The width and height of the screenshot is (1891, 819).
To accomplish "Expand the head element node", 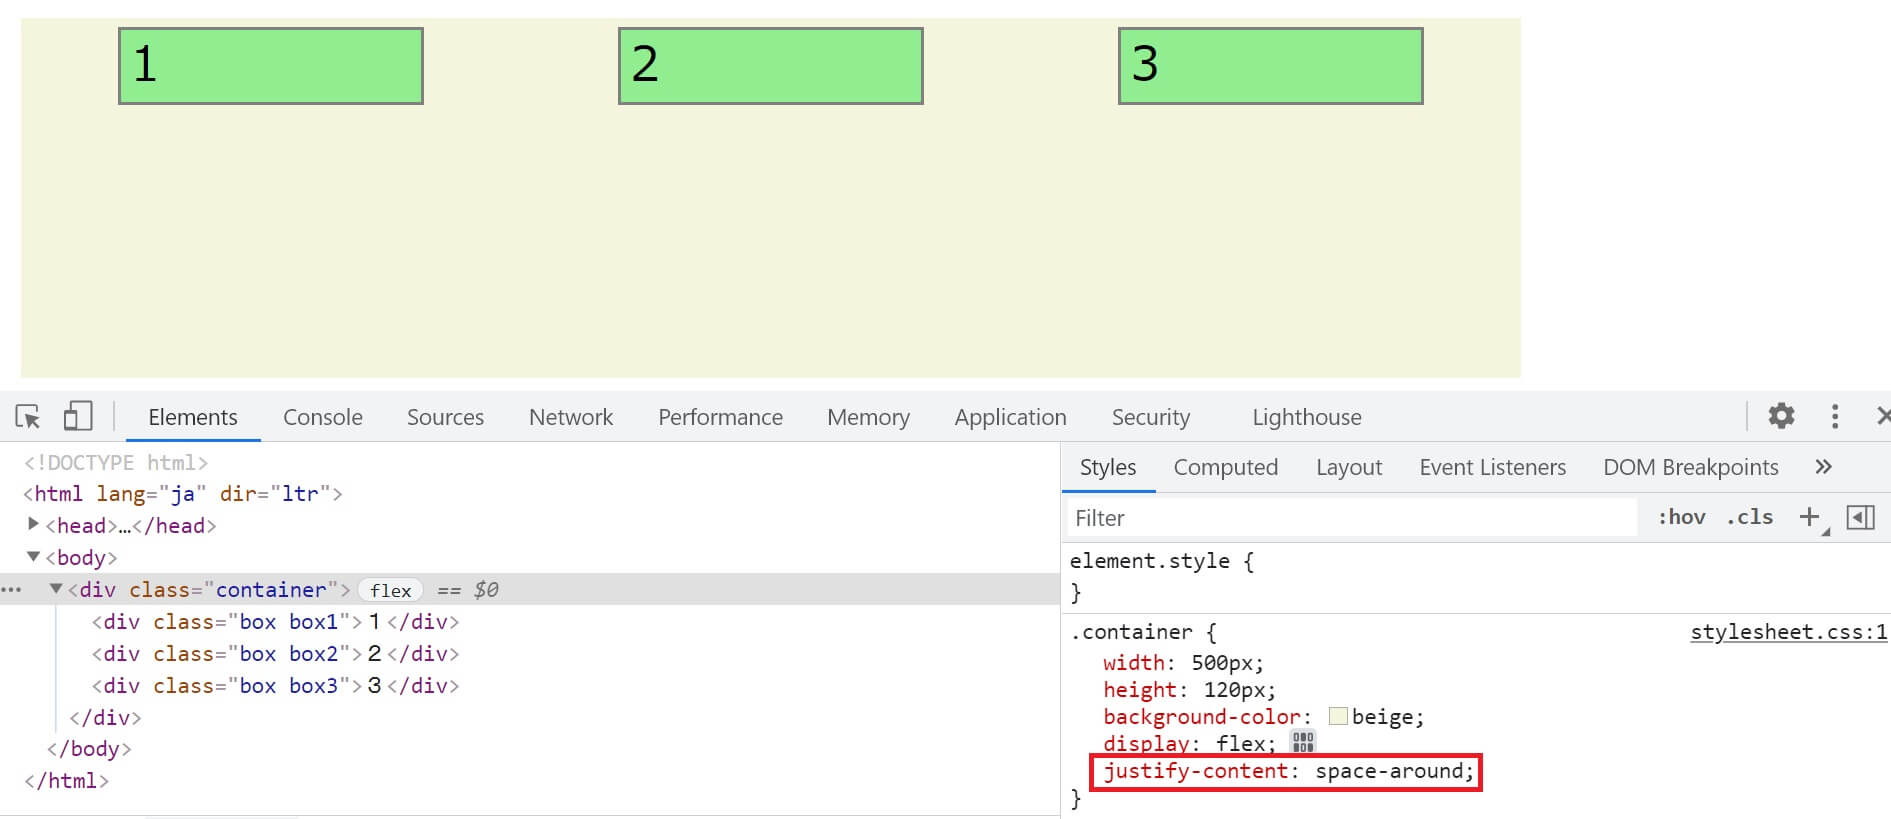I will [34, 524].
